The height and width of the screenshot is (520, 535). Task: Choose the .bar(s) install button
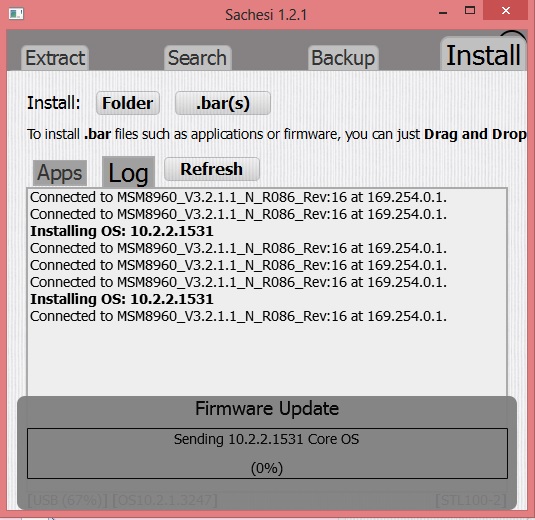223,103
